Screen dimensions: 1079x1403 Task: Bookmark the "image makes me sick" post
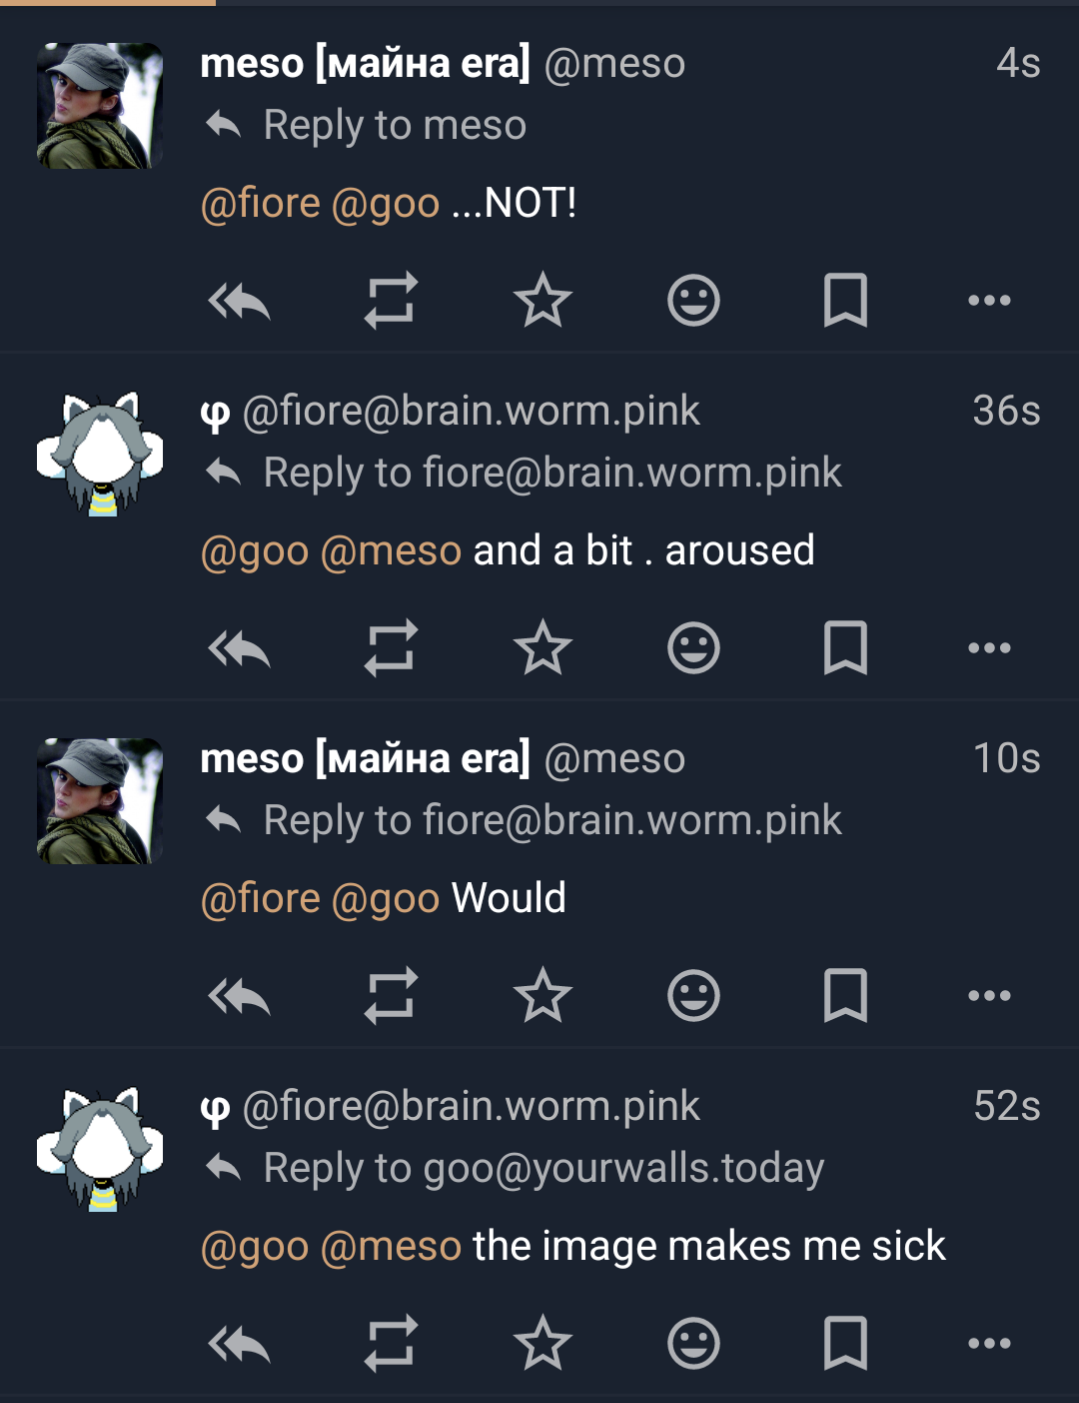[x=845, y=1343]
